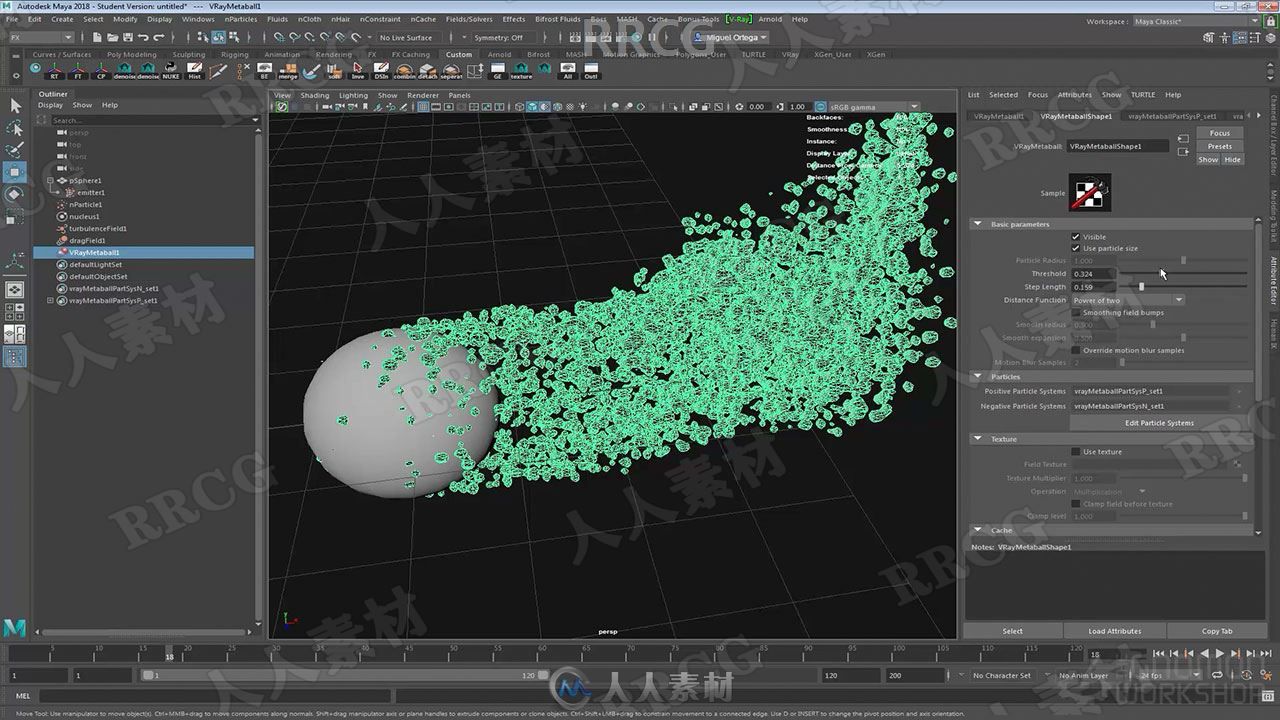Screen dimensions: 1280x720
Task: Click the Focus button
Action: [x=1220, y=133]
